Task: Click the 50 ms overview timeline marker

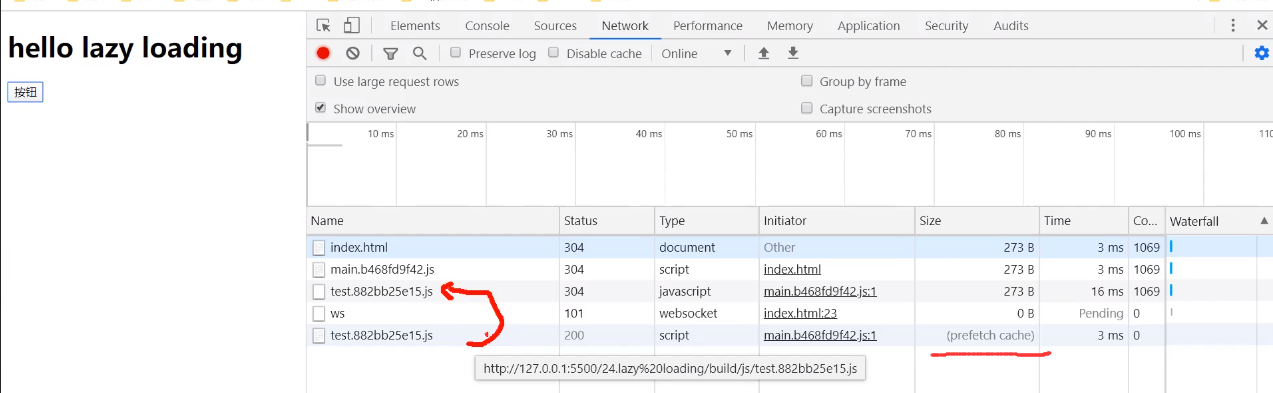Action: point(739,133)
